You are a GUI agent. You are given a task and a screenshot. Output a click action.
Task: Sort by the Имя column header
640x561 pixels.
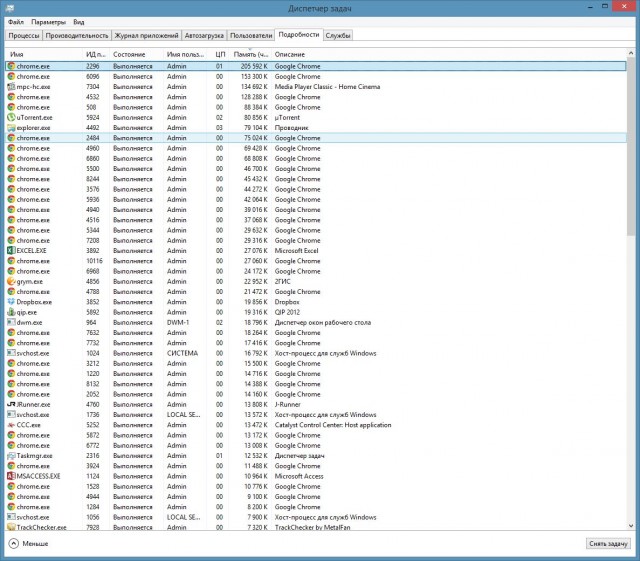coord(43,54)
